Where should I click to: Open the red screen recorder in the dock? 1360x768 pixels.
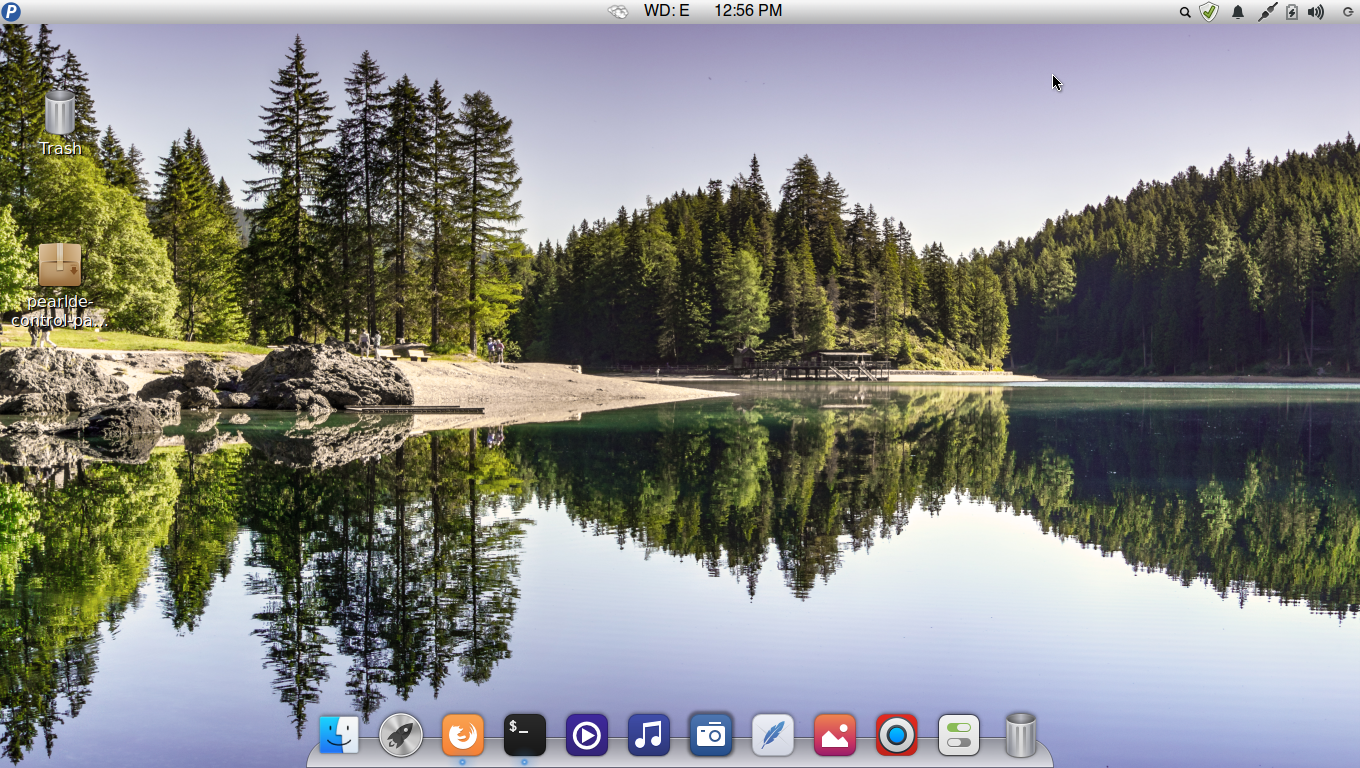[897, 736]
